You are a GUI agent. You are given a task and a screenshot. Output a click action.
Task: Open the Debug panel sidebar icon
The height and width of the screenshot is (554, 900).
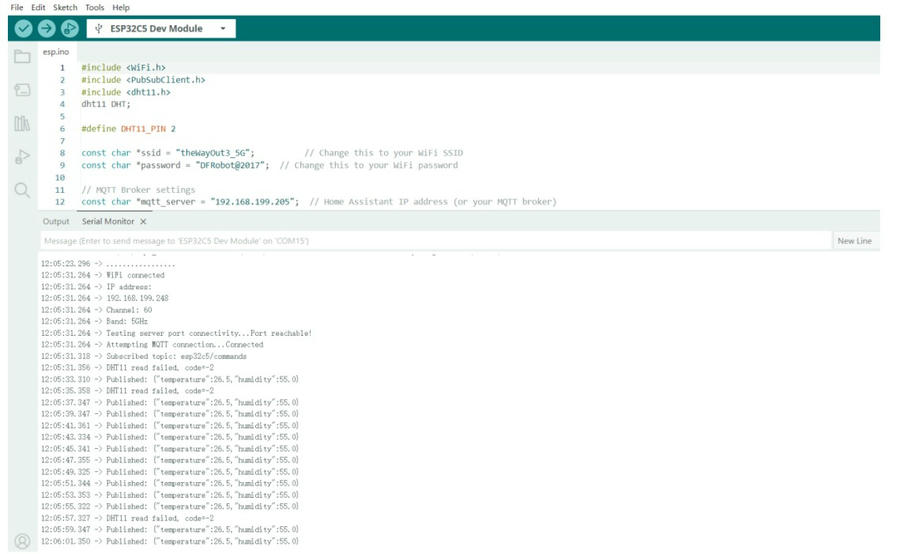(x=22, y=157)
